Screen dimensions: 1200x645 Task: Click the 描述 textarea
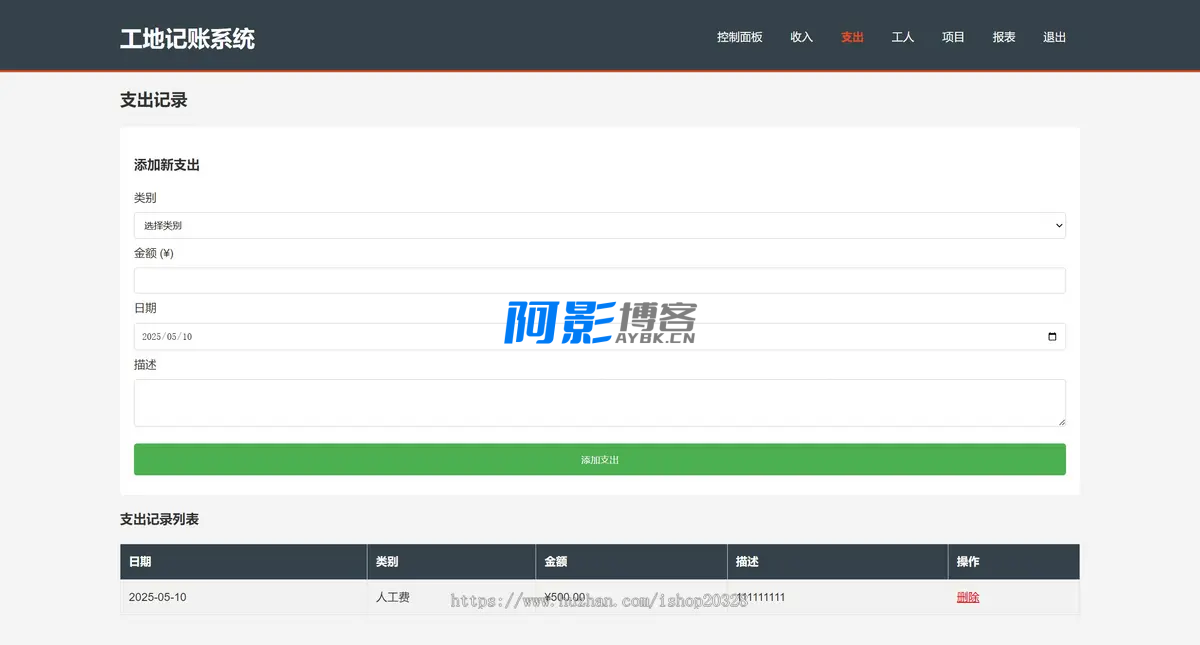point(600,403)
